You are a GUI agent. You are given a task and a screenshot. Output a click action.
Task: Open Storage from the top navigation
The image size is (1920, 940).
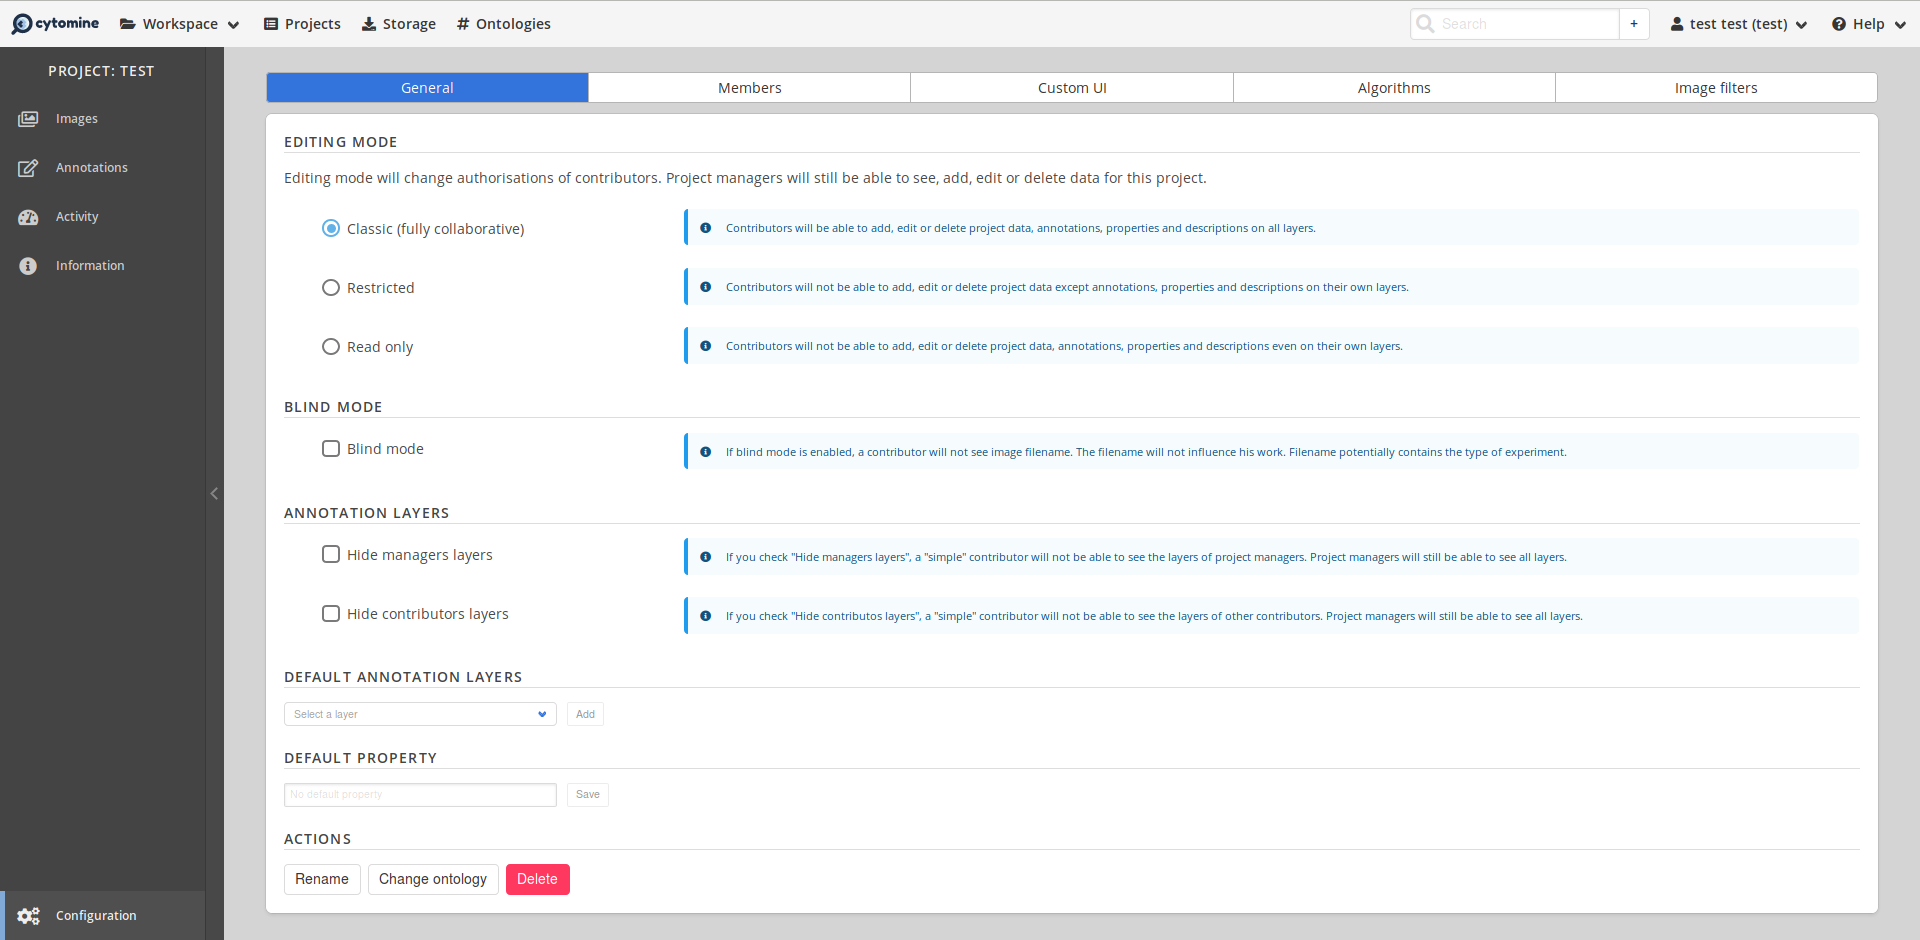(398, 23)
